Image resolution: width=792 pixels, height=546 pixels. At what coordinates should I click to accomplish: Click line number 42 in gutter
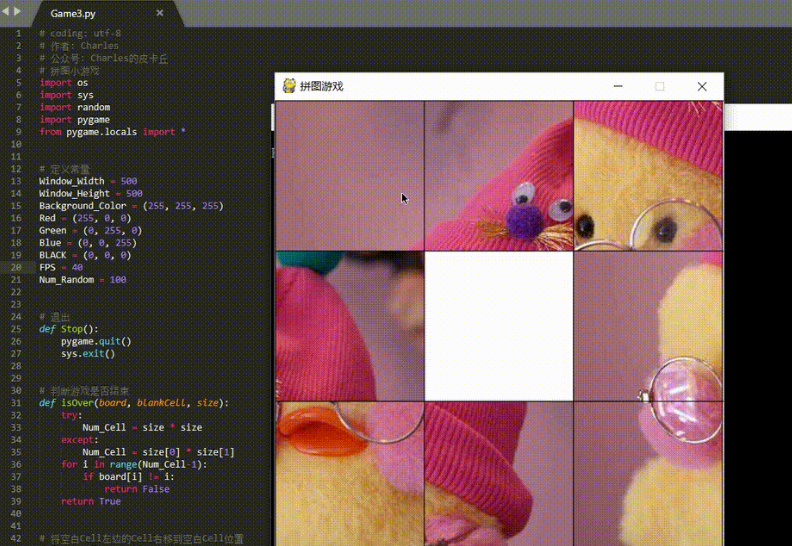click(x=16, y=538)
